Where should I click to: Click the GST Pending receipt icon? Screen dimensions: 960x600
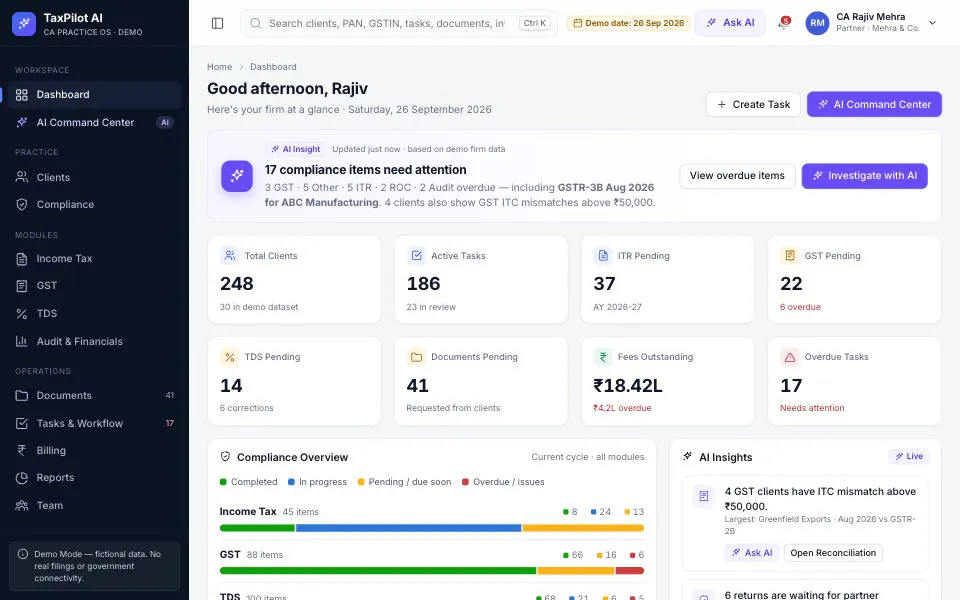pyautogui.click(x=790, y=255)
